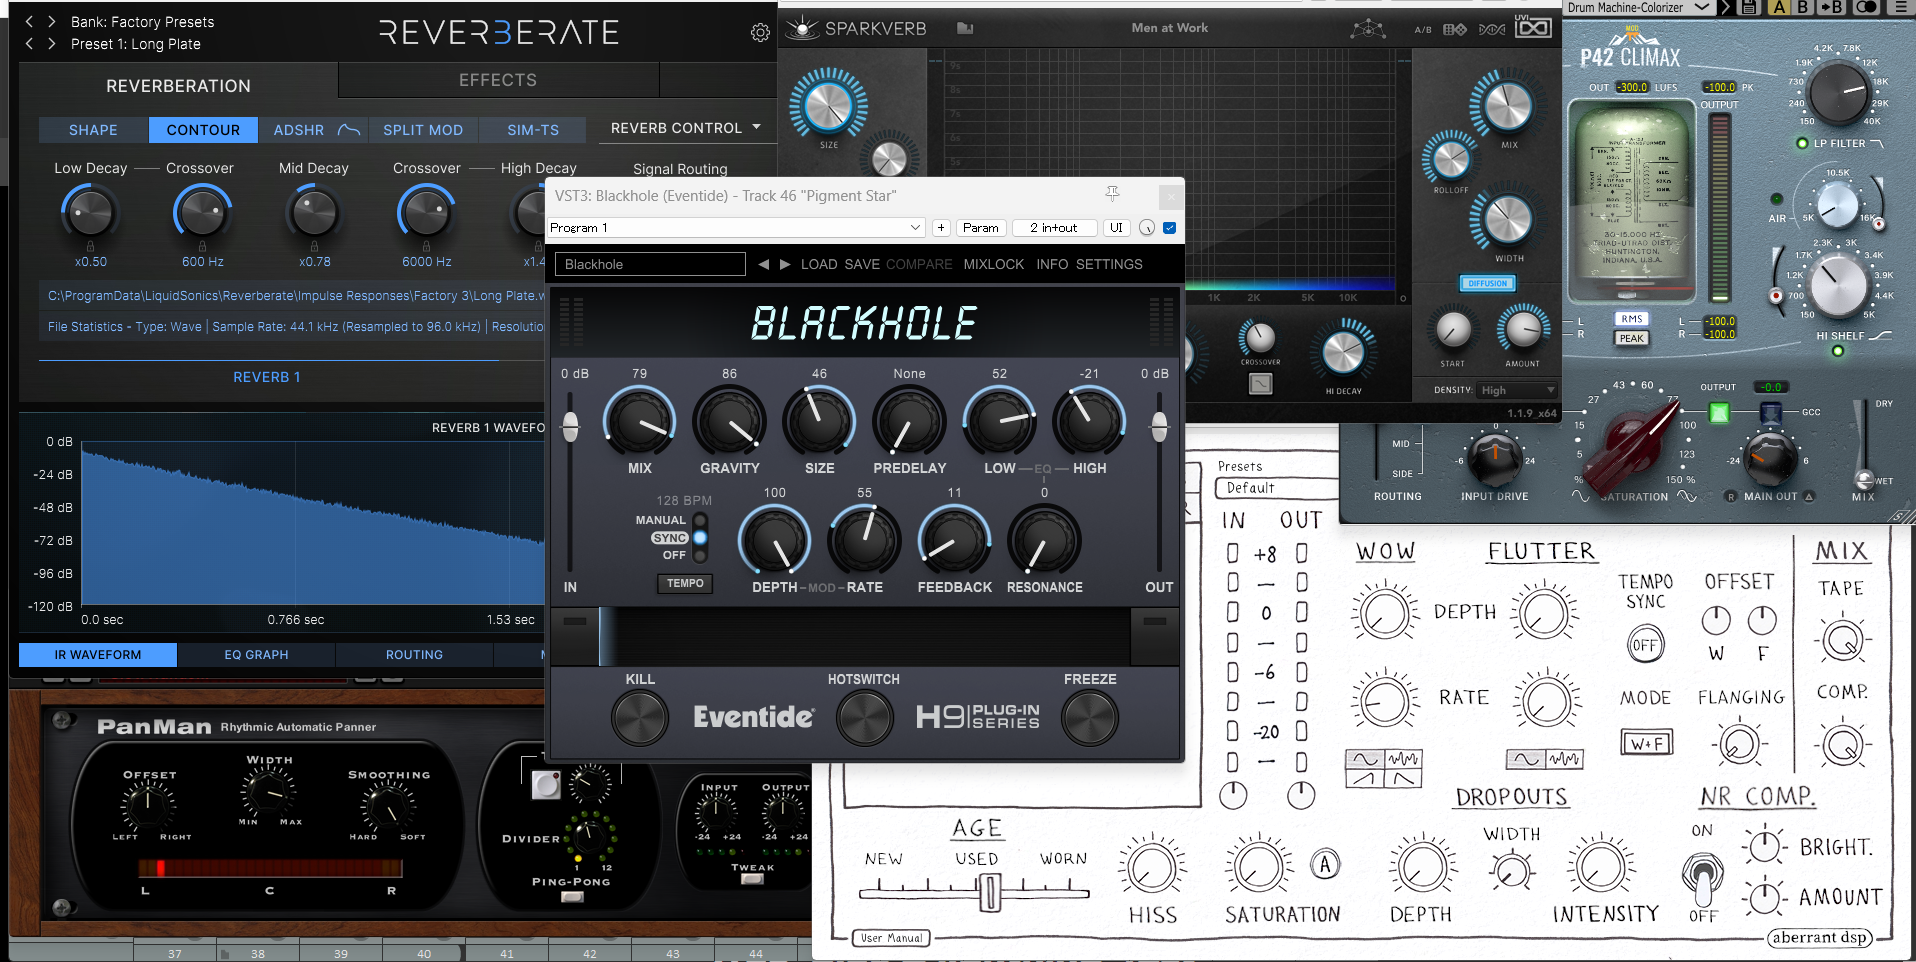Click the save disk icon in Drum Machine-Colorizer toolbar
This screenshot has height=962, width=1916.
[1749, 7]
